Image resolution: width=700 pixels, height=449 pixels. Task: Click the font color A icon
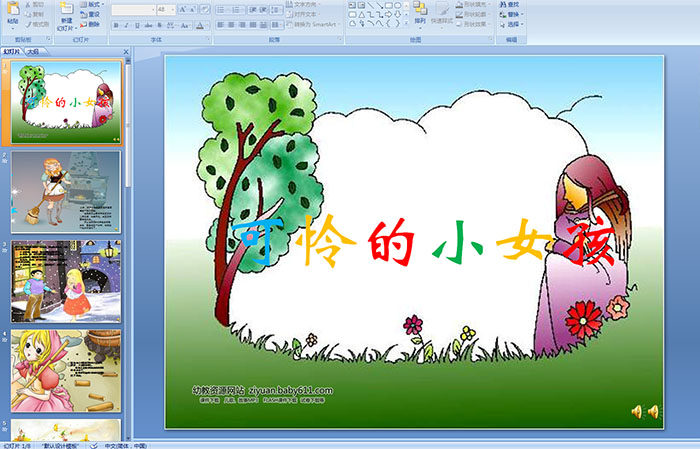[x=200, y=25]
